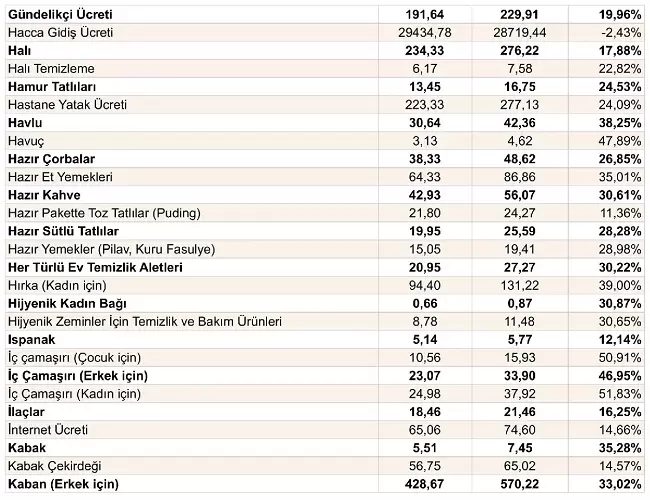
Task: Click Her Türlü Ev Temizlik Aletleri label
Action: pyautogui.click(x=95, y=267)
